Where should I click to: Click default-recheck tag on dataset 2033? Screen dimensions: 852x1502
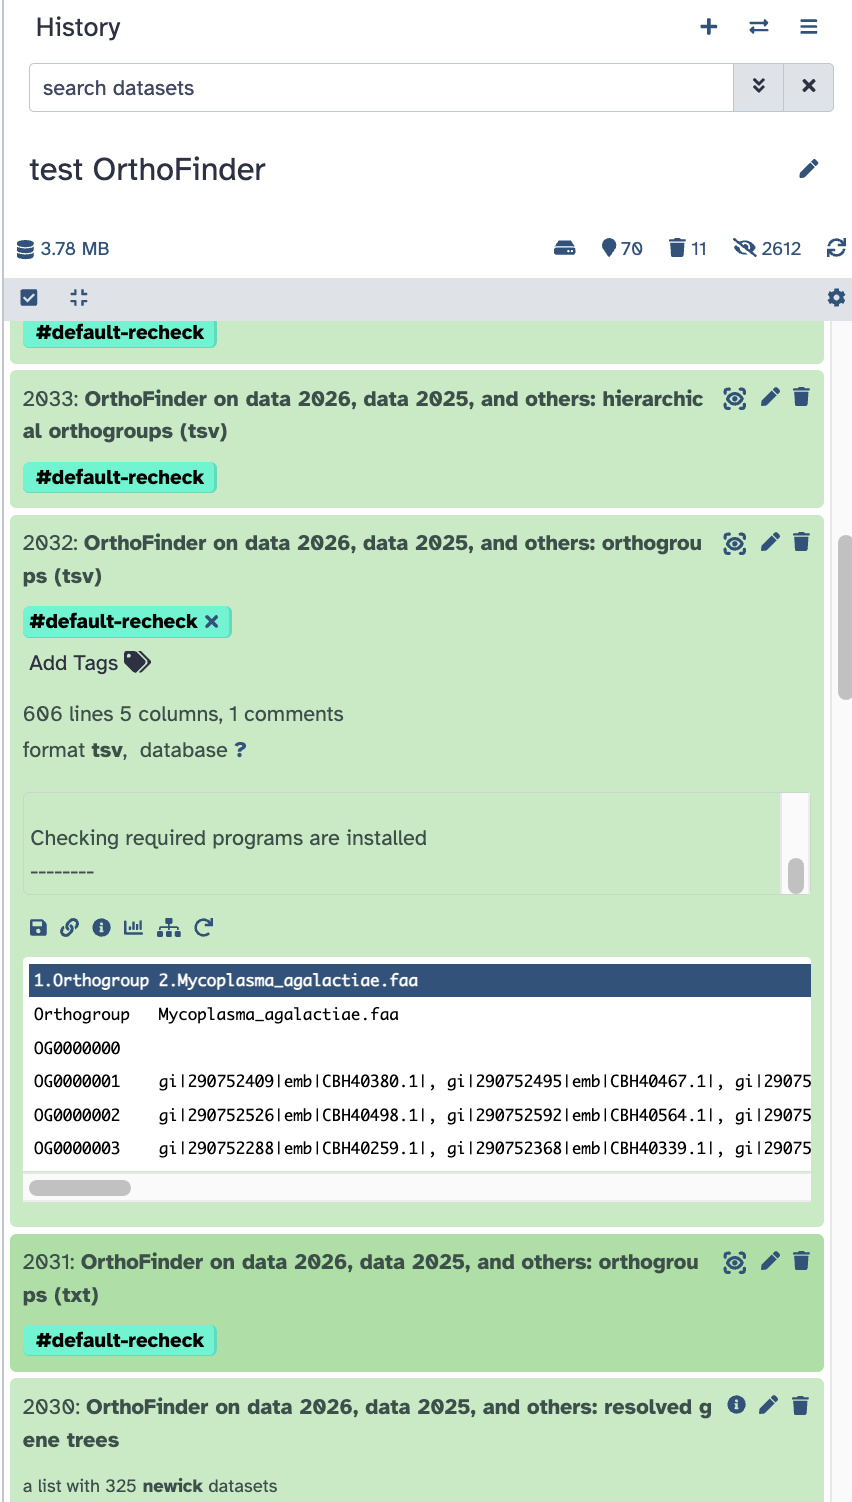(120, 477)
